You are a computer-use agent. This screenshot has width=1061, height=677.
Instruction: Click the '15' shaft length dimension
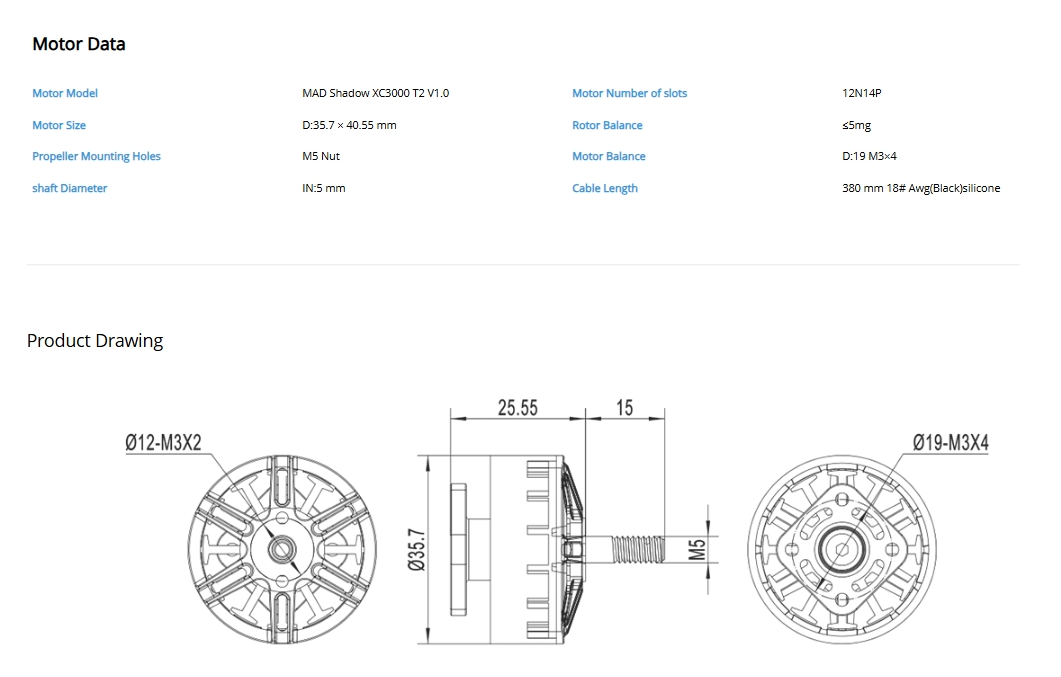tap(625, 408)
